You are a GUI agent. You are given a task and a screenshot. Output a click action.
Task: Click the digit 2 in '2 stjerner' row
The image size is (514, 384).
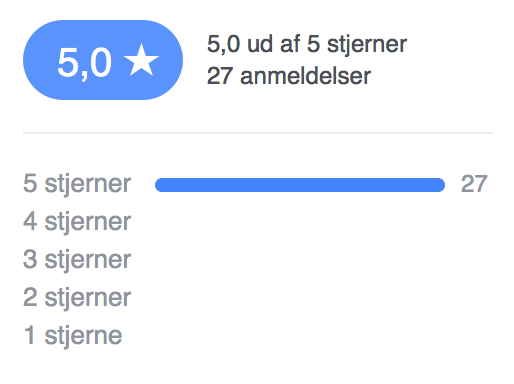pyautogui.click(x=30, y=297)
